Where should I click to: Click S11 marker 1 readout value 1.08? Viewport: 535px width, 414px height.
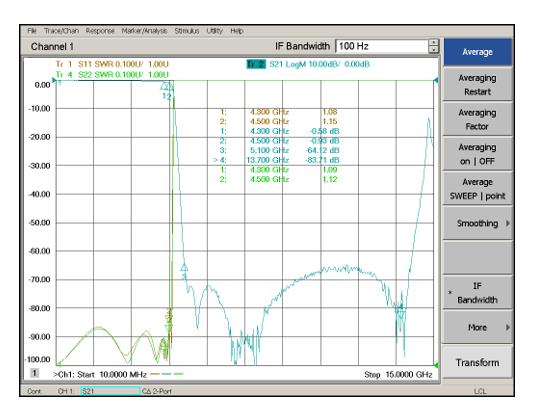tap(330, 112)
